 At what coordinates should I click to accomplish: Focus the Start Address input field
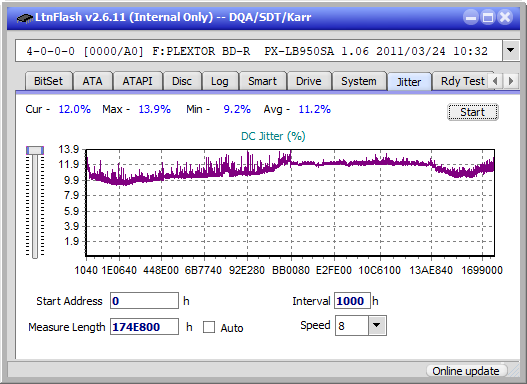click(x=145, y=301)
